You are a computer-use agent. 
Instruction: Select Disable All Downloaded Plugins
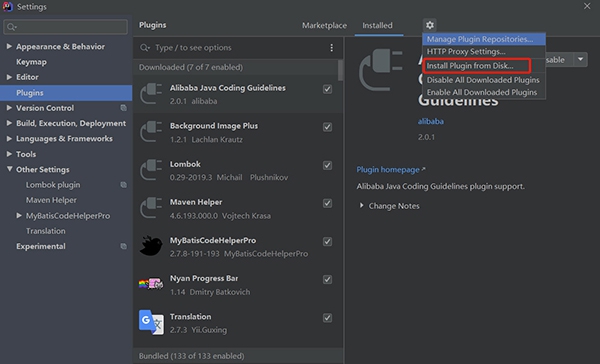[x=484, y=80]
